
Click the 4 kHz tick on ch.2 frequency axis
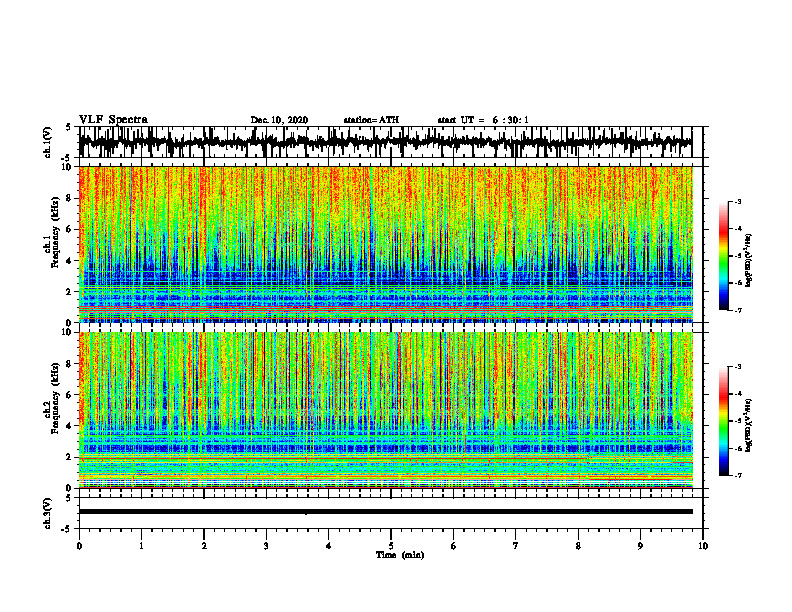[70, 426]
